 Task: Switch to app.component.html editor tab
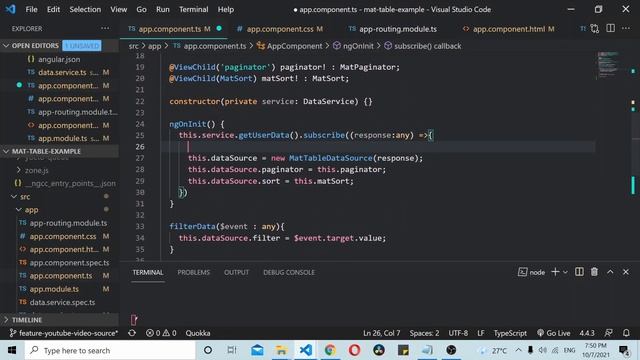pyautogui.click(x=509, y=29)
